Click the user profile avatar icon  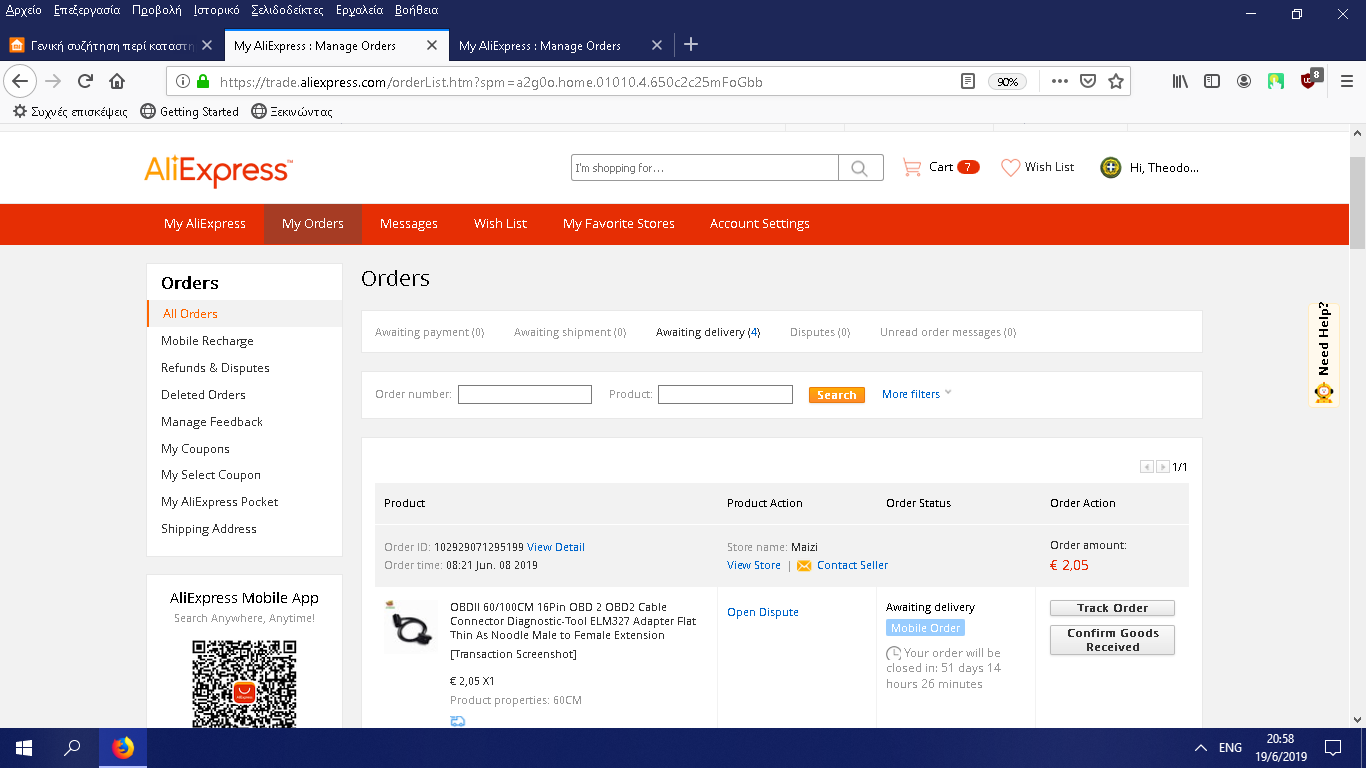point(1110,168)
